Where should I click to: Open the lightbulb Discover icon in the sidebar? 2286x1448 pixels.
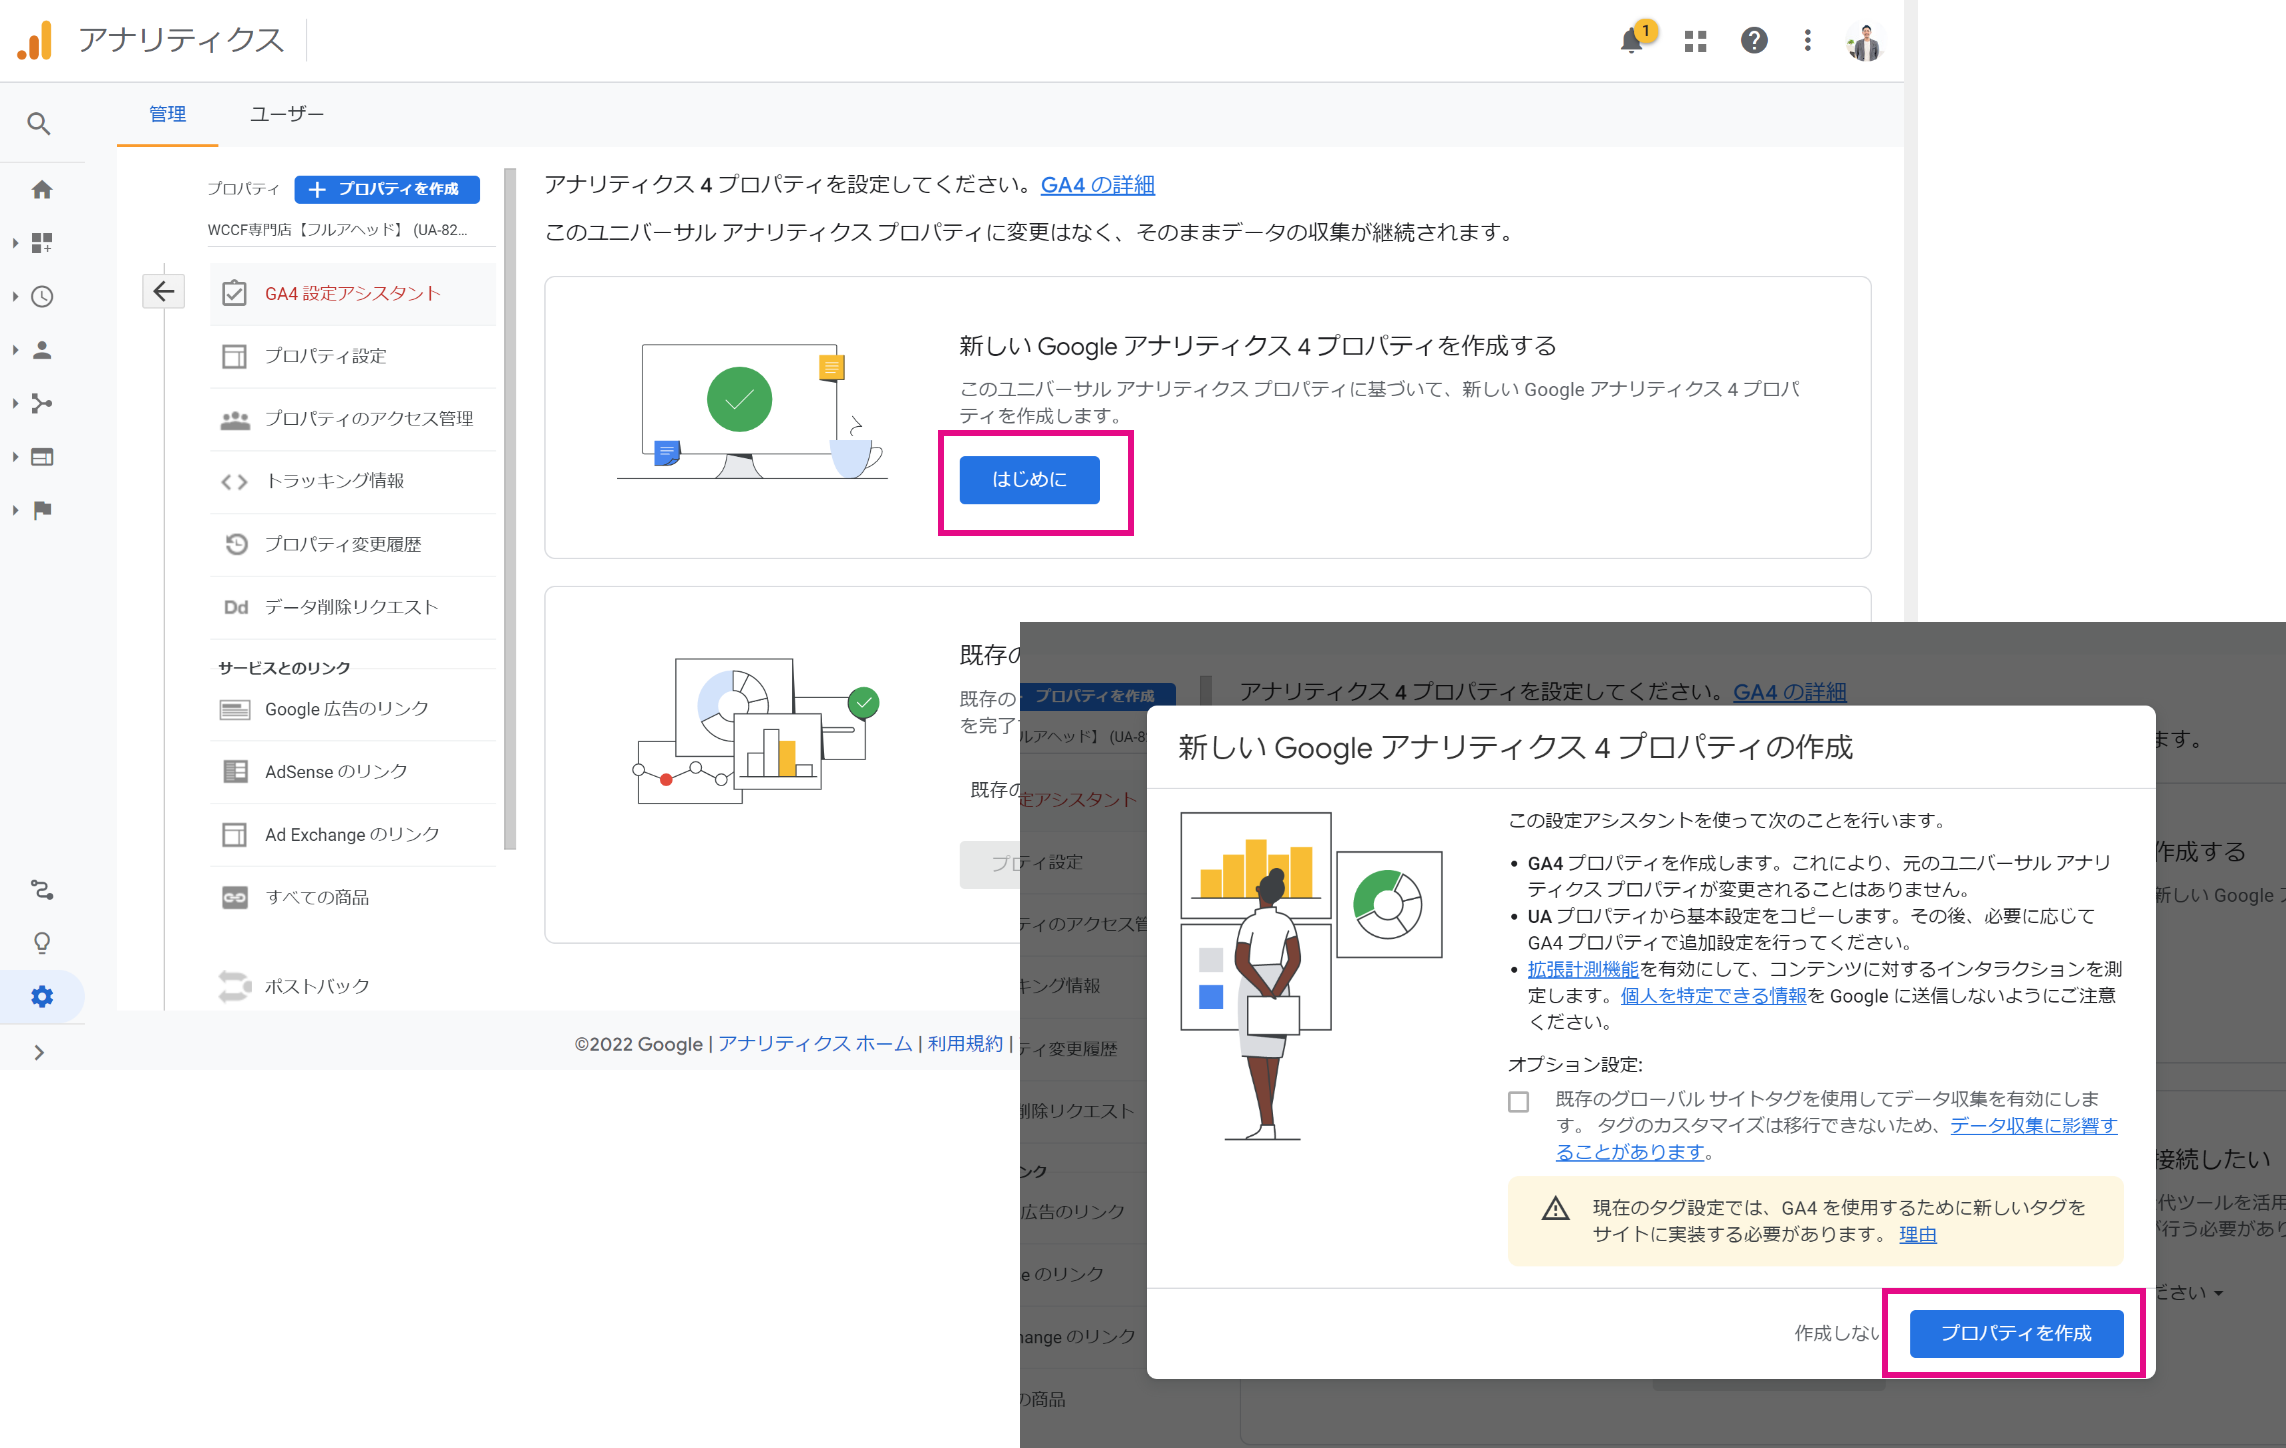coord(42,943)
